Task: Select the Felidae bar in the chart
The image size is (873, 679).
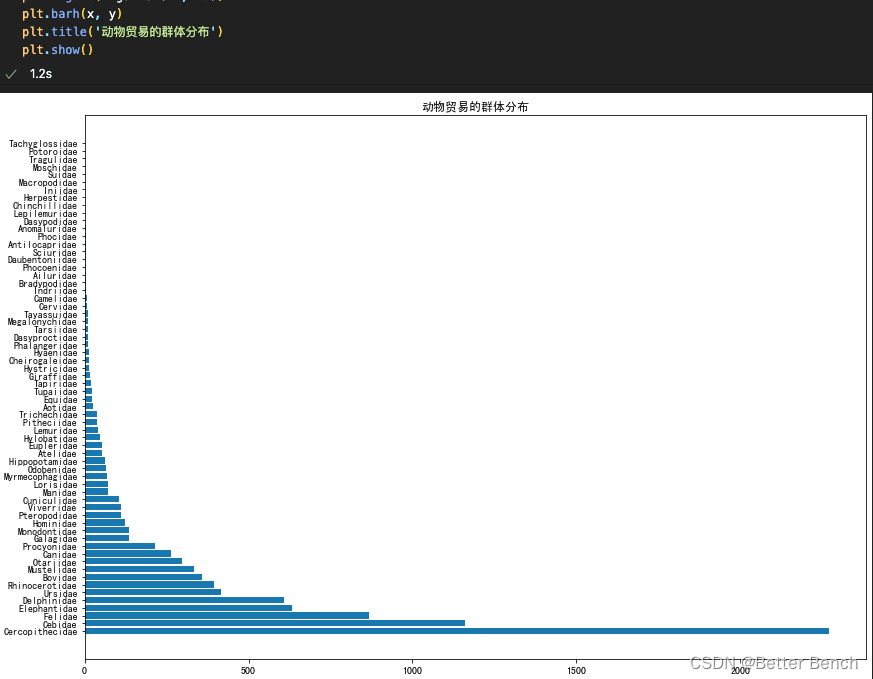Action: tap(227, 616)
